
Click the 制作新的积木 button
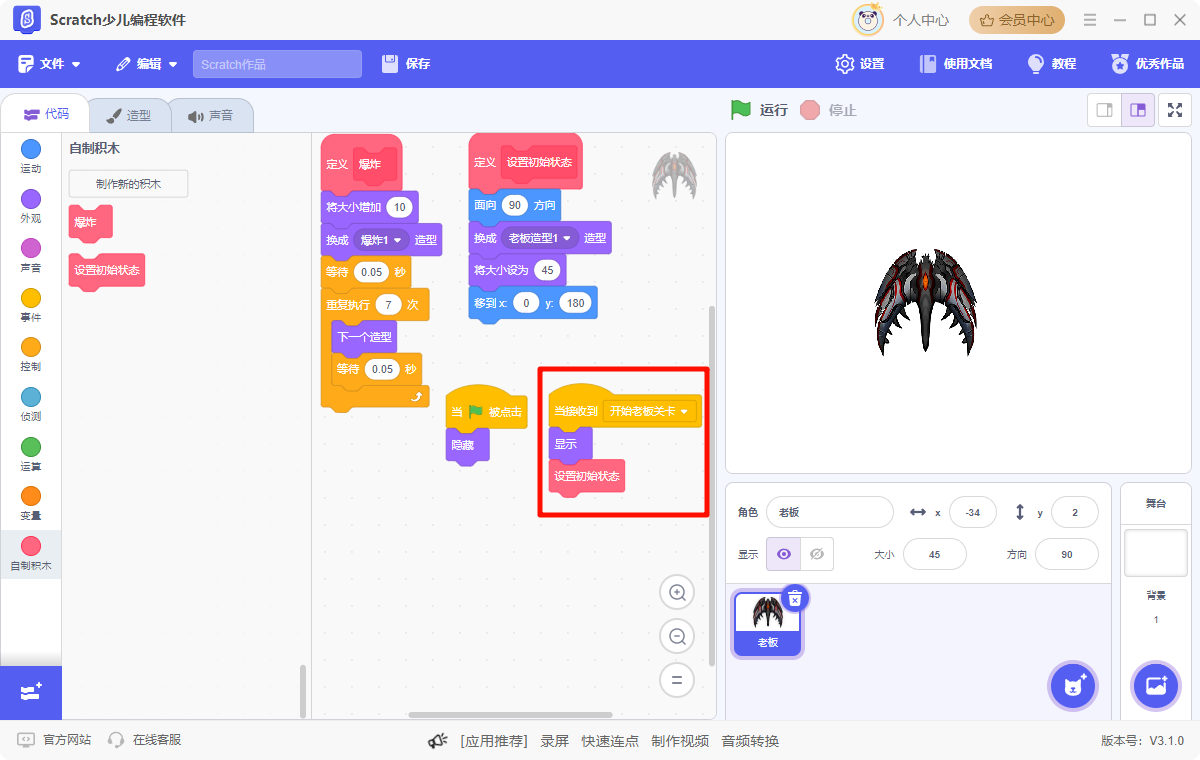coord(128,184)
